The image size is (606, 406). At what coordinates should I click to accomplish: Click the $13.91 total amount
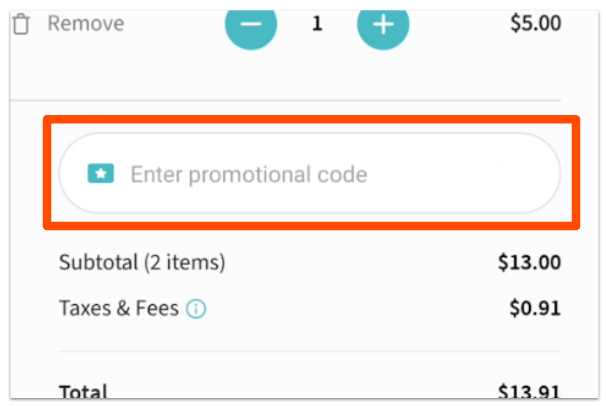528,392
